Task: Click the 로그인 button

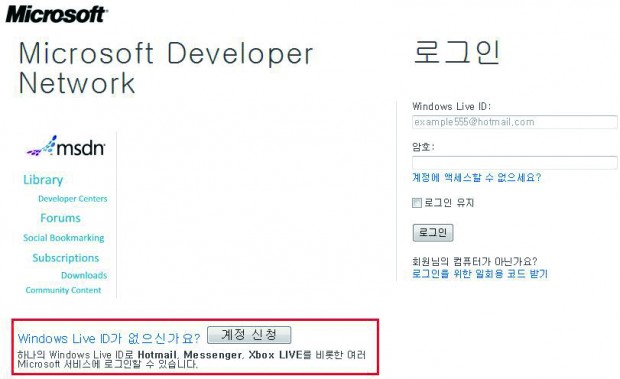Action: pyautogui.click(x=433, y=232)
